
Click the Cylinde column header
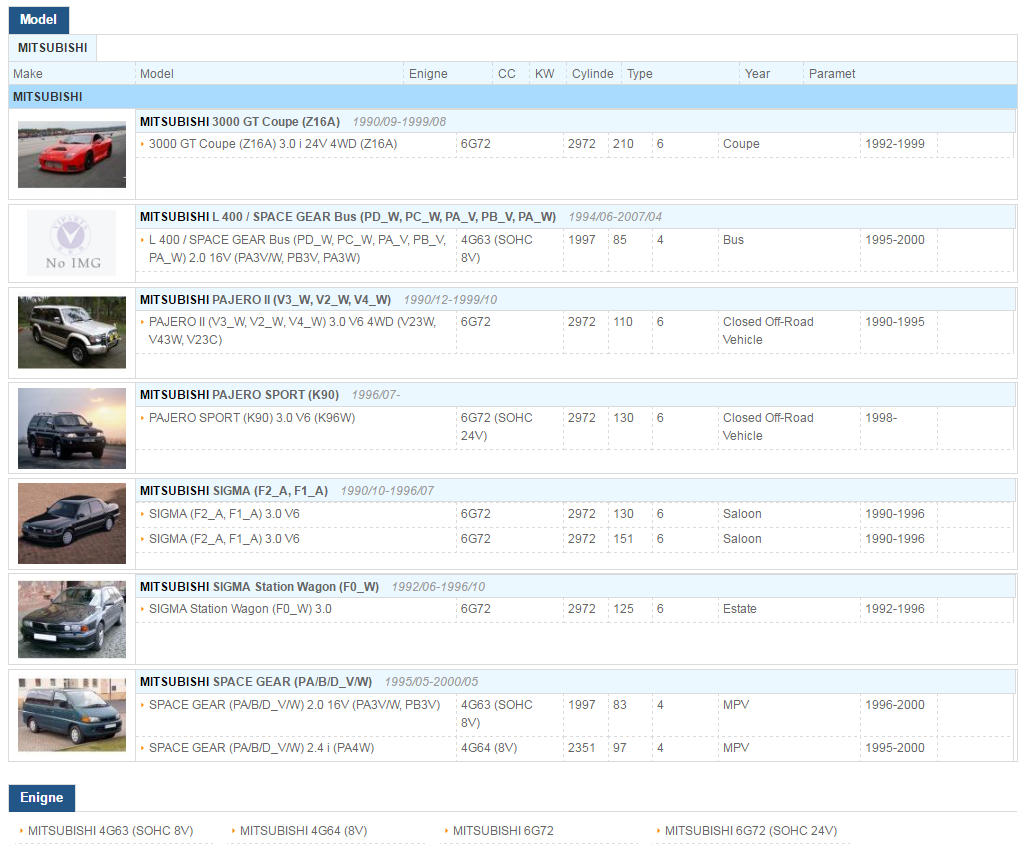coord(592,74)
